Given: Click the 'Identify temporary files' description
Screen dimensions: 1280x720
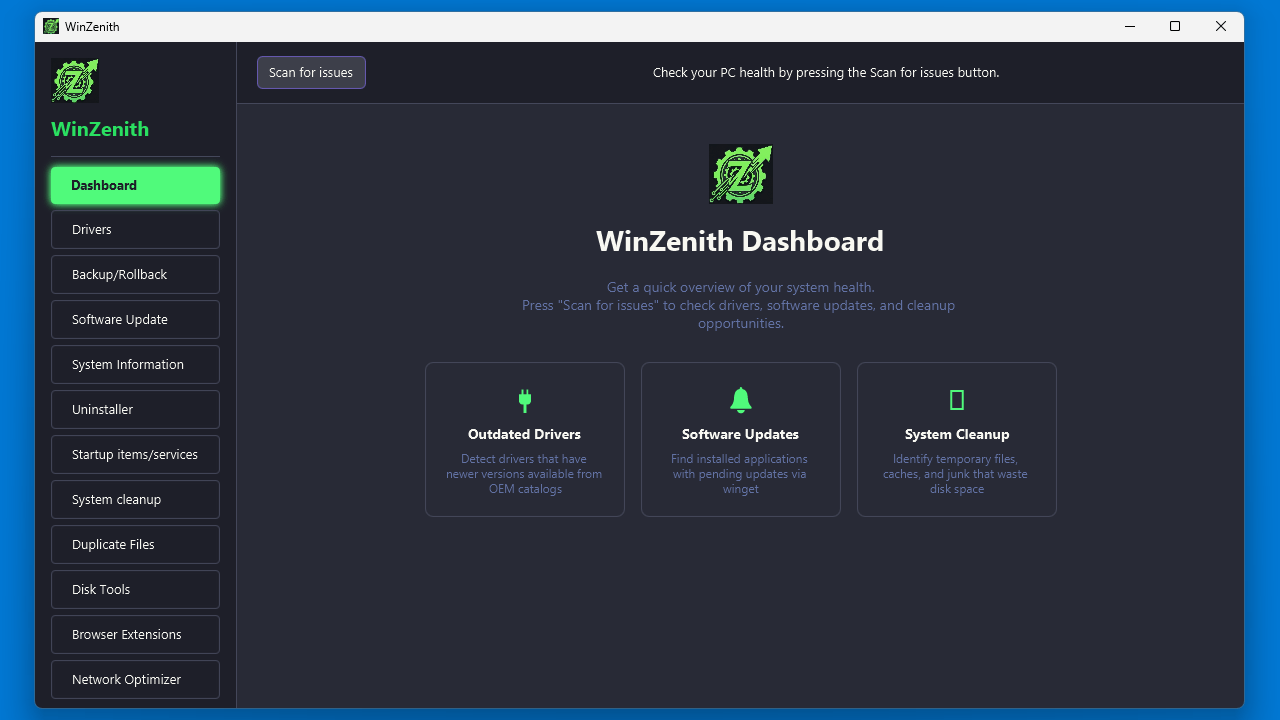Looking at the screenshot, I should point(956,474).
